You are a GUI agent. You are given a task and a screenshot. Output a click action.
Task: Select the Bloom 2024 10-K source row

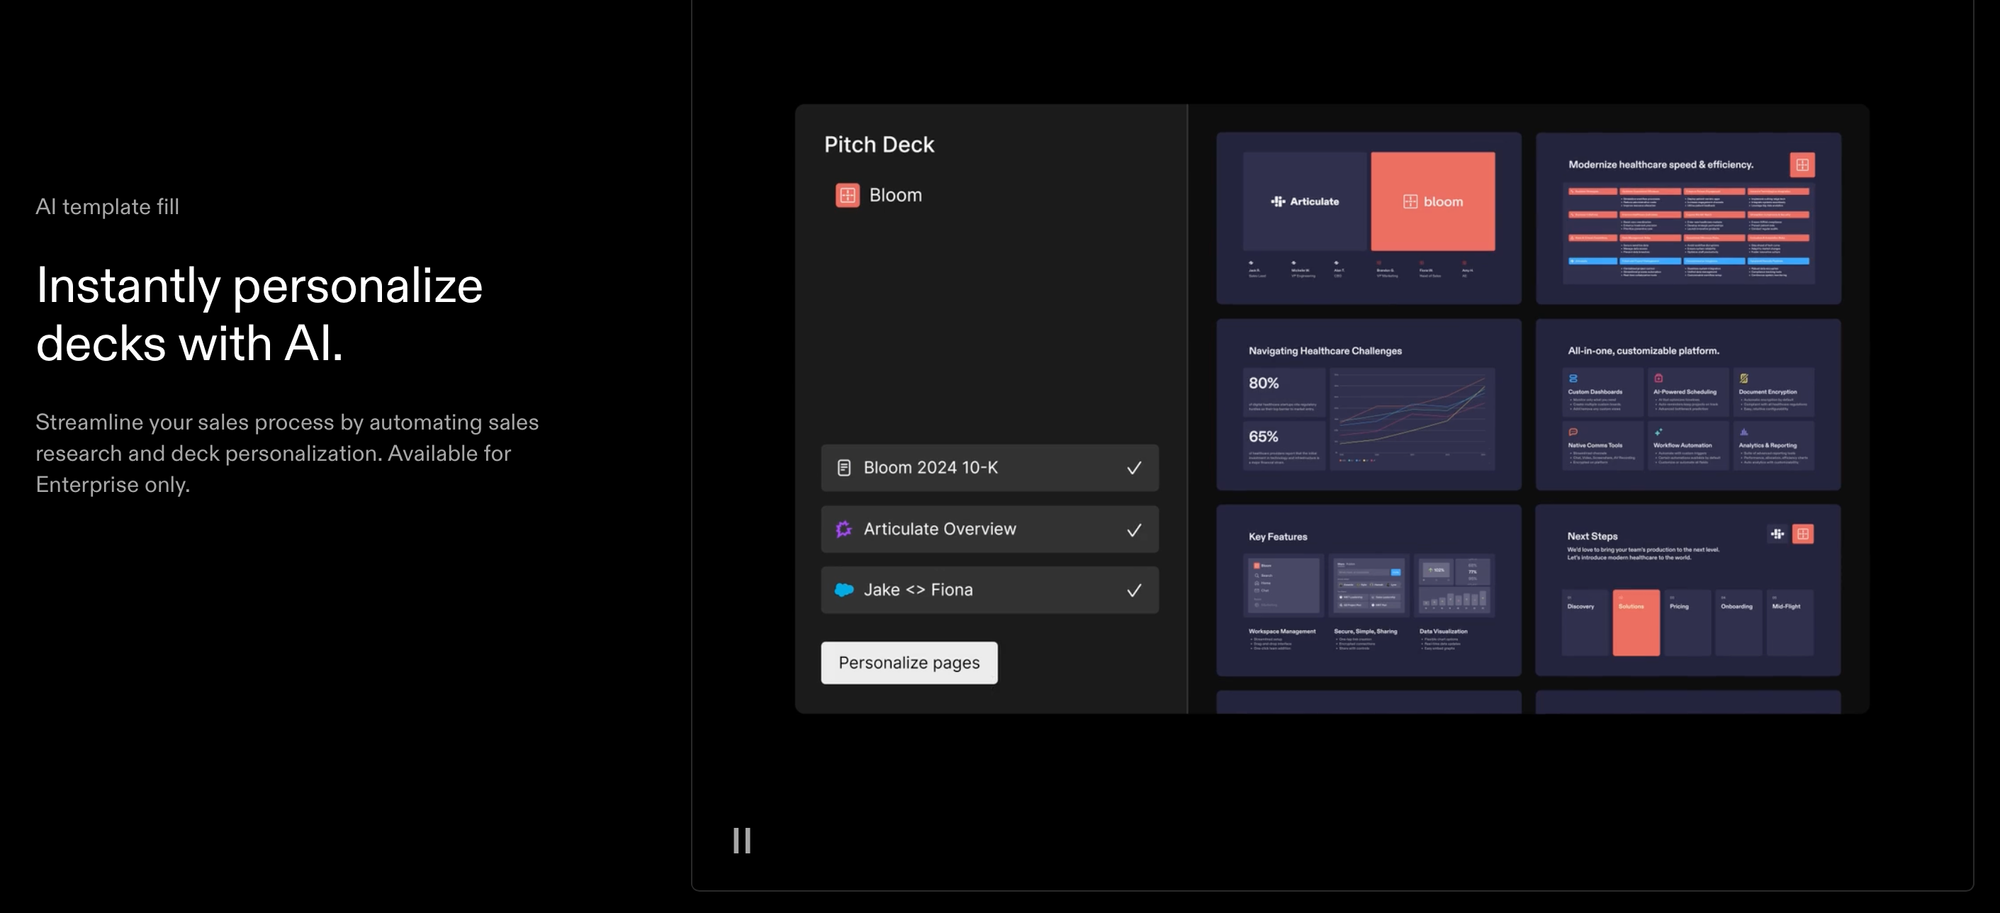click(990, 468)
